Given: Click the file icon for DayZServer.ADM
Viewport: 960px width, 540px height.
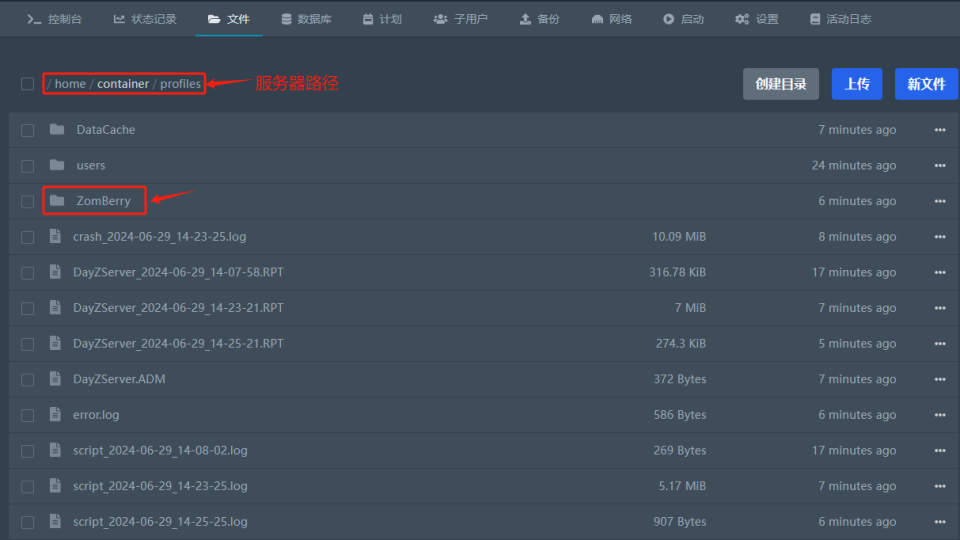Looking at the screenshot, I should 55,379.
